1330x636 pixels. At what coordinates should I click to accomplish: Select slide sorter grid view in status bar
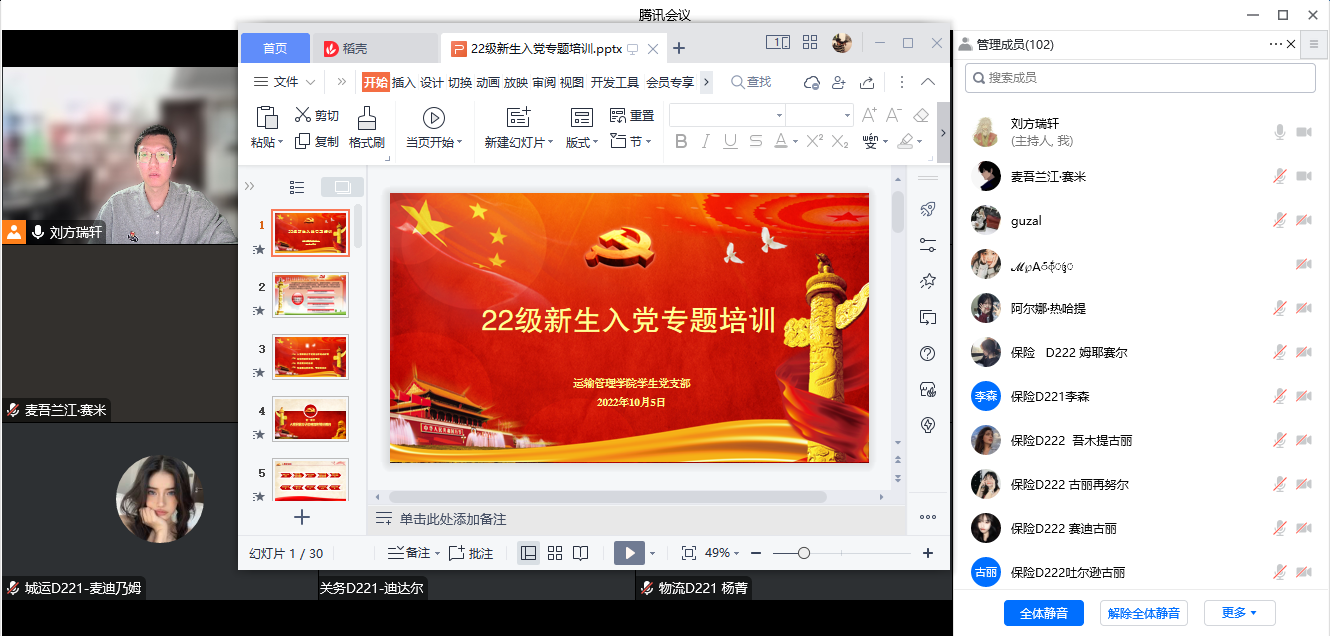[x=555, y=553]
